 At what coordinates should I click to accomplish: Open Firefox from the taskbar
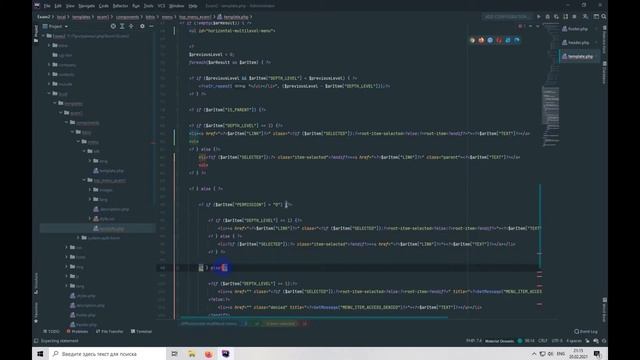pos(209,353)
